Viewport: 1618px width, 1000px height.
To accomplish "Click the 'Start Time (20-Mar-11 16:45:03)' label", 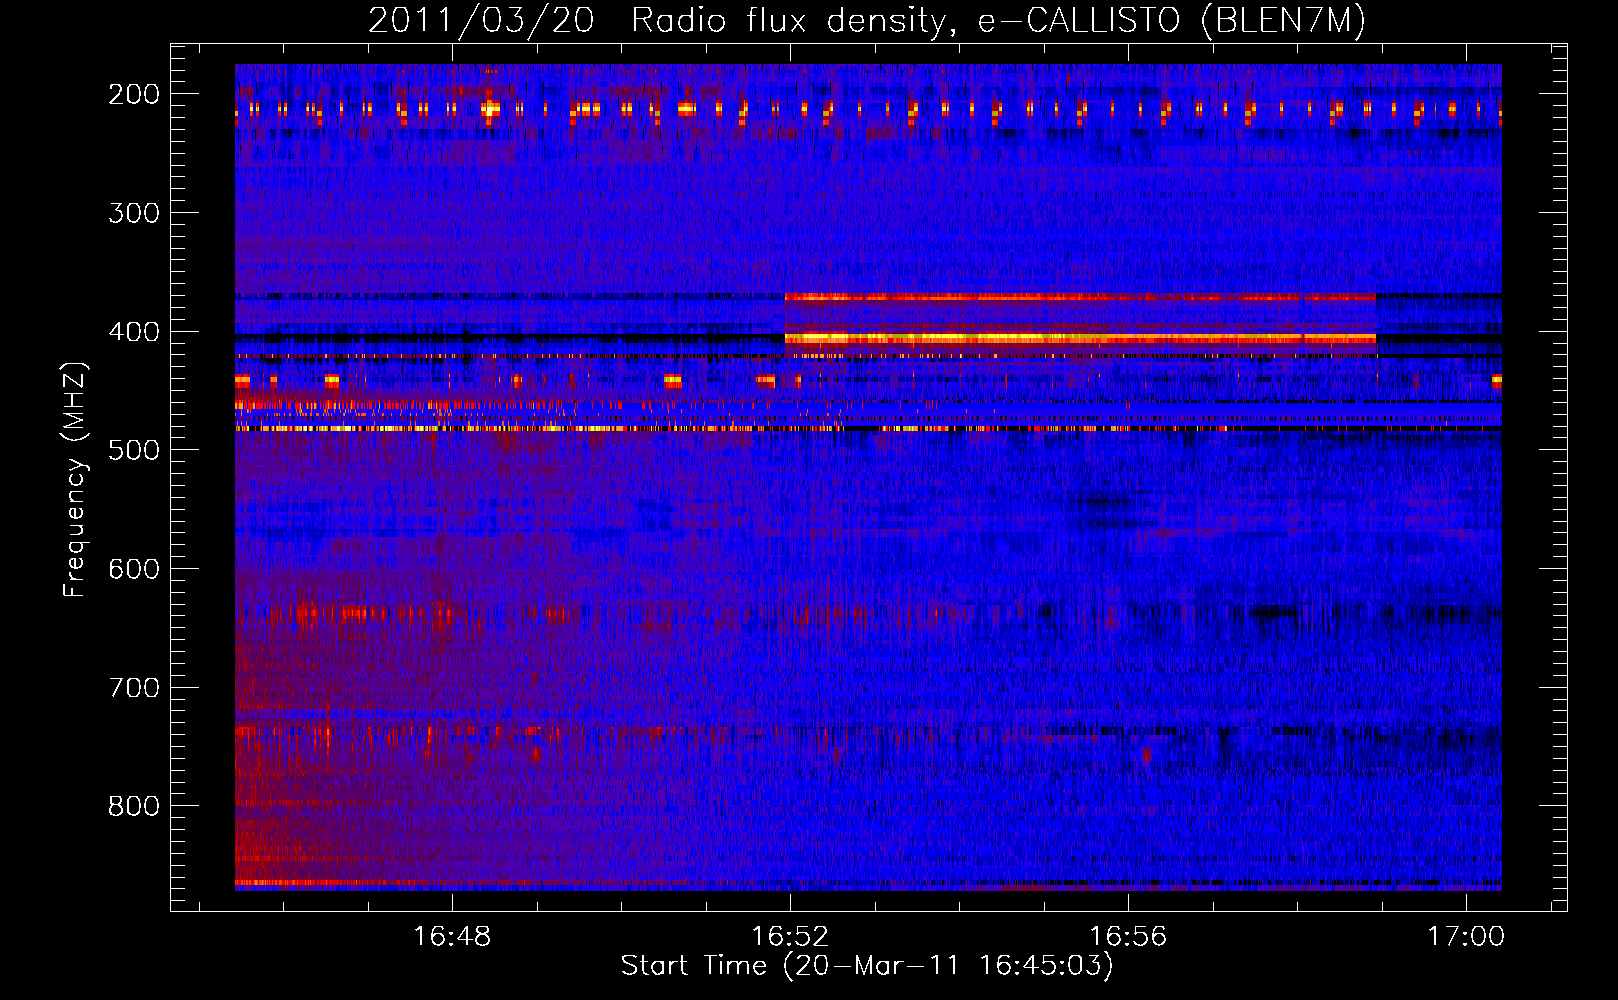I will pos(867,966).
